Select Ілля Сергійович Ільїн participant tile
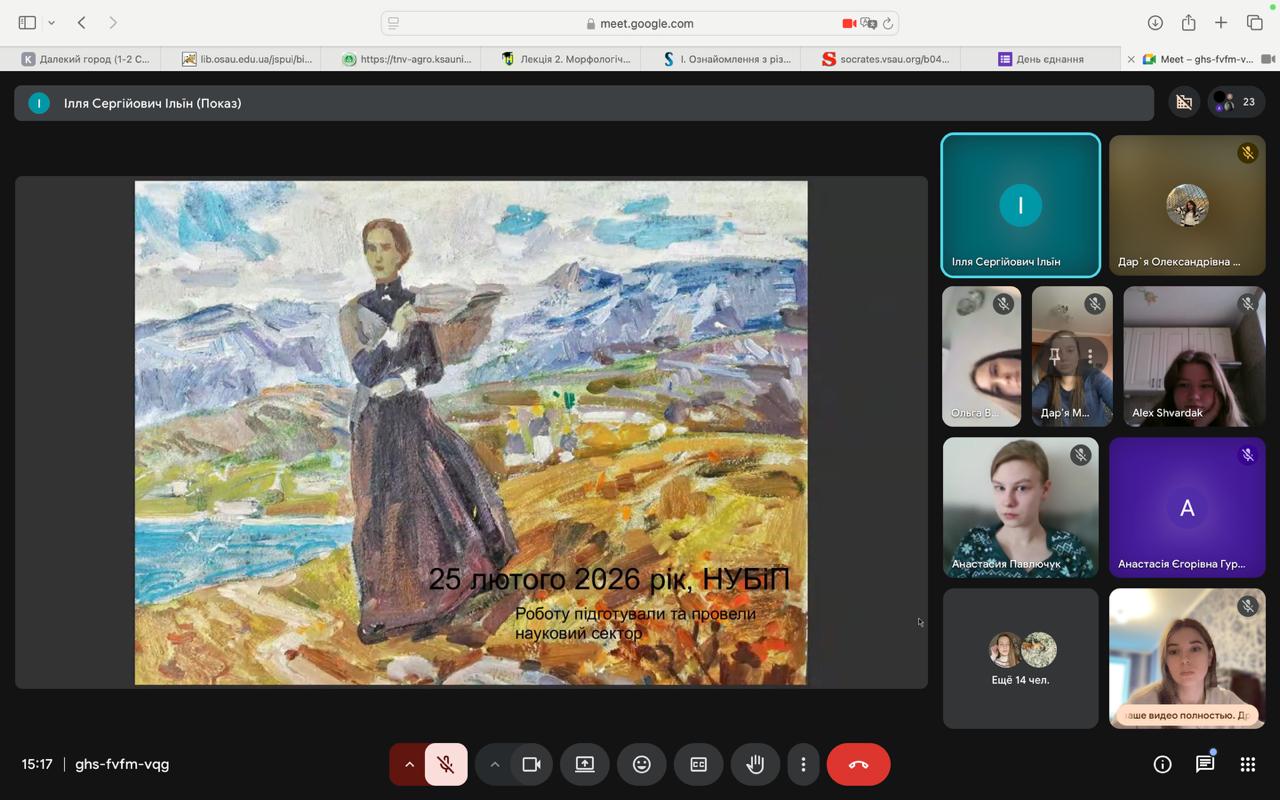1280x800 pixels. pos(1021,205)
